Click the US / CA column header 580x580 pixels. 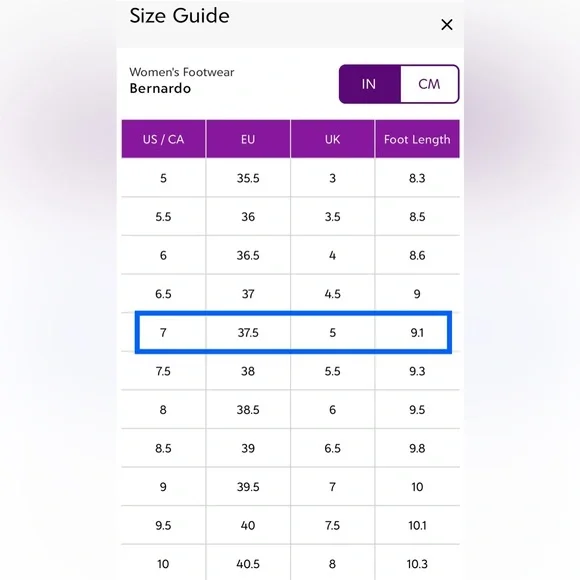pyautogui.click(x=163, y=139)
